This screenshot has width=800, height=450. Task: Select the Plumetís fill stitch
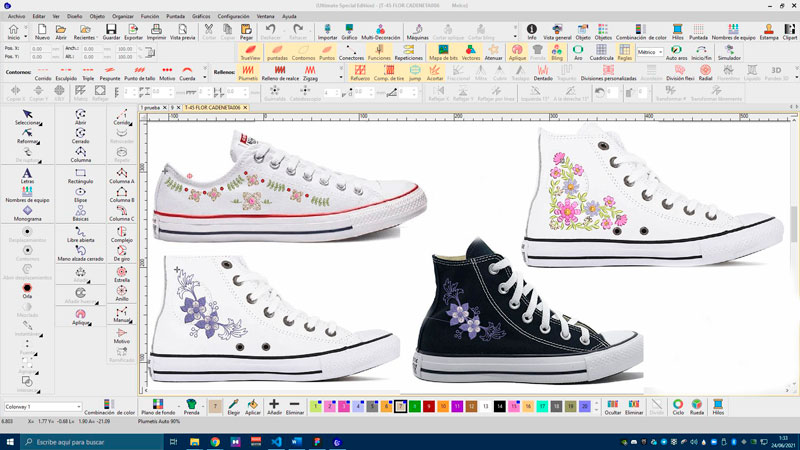pos(248,72)
